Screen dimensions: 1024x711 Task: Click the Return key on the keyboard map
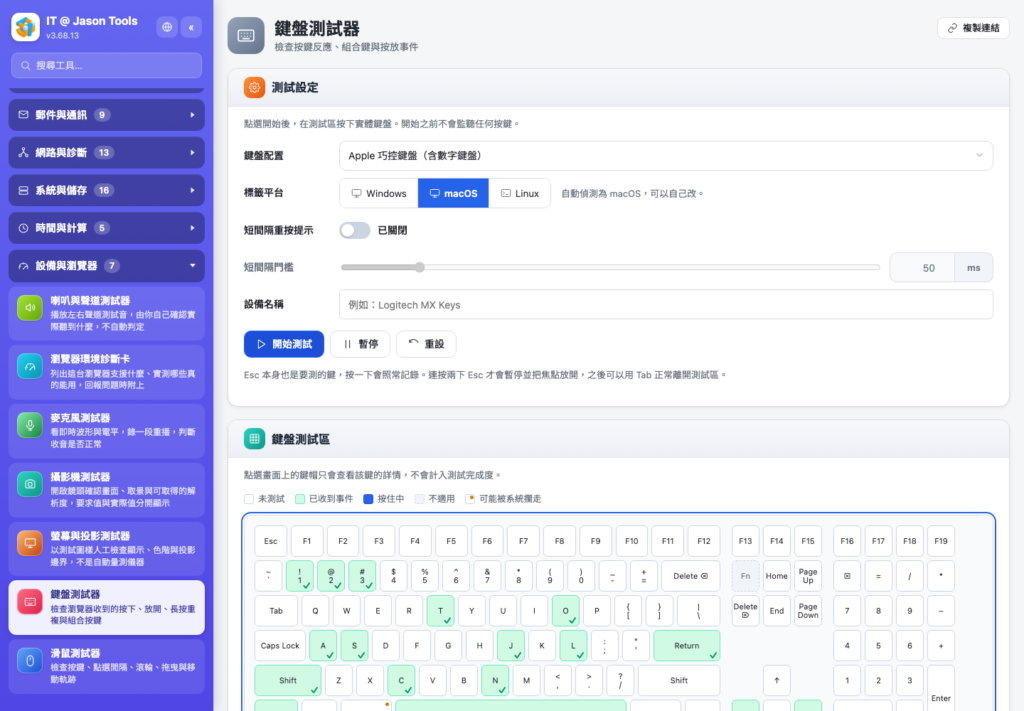[686, 646]
